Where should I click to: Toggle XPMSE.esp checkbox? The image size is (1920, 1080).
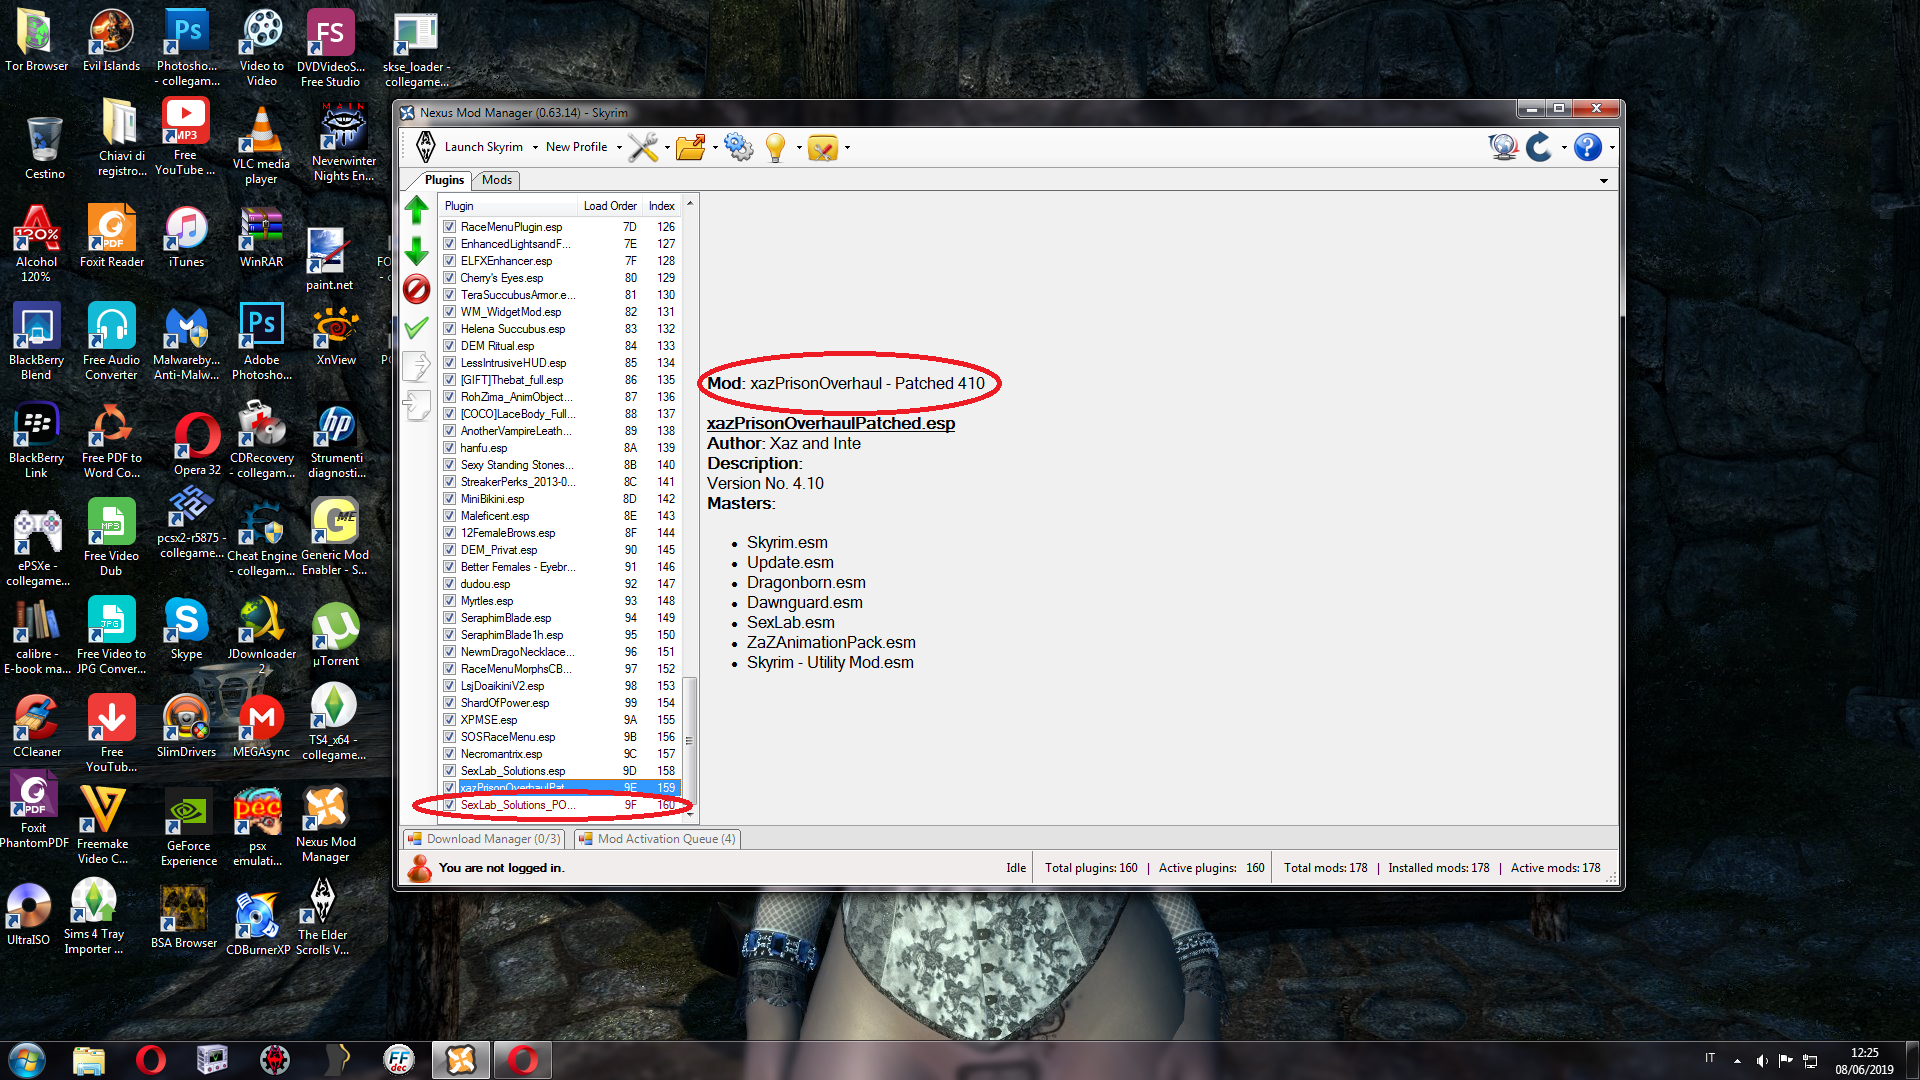pos(450,720)
